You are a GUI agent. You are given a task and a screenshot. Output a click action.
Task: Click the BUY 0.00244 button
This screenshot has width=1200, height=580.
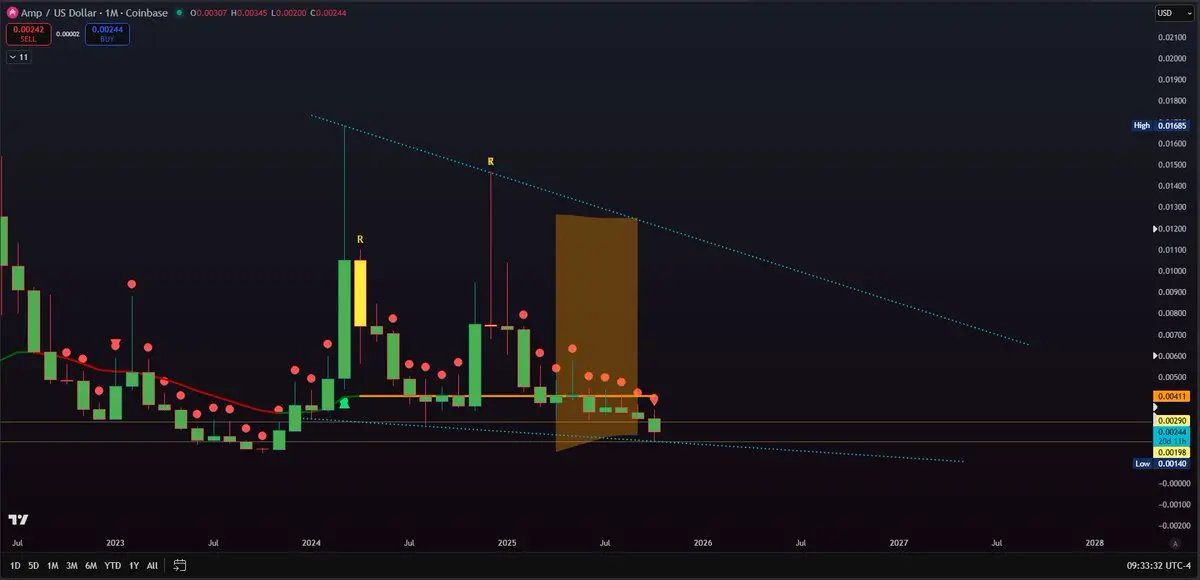107,34
